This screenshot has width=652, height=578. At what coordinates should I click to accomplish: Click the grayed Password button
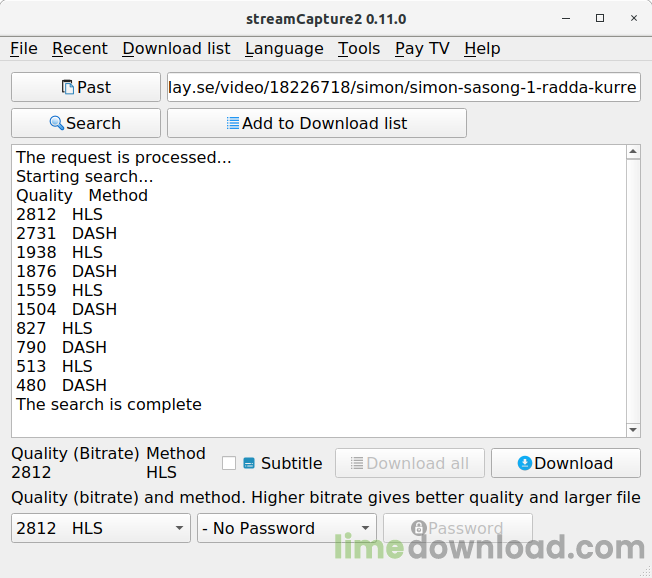(458, 528)
